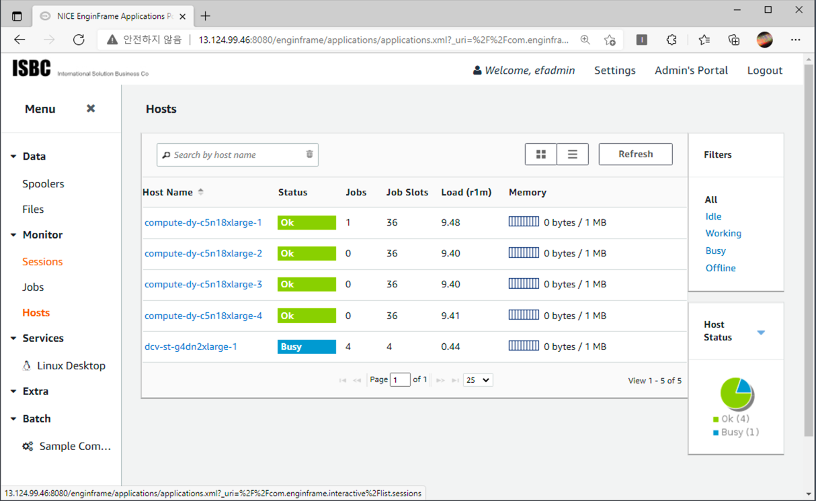Show All hosts filter

tap(711, 199)
